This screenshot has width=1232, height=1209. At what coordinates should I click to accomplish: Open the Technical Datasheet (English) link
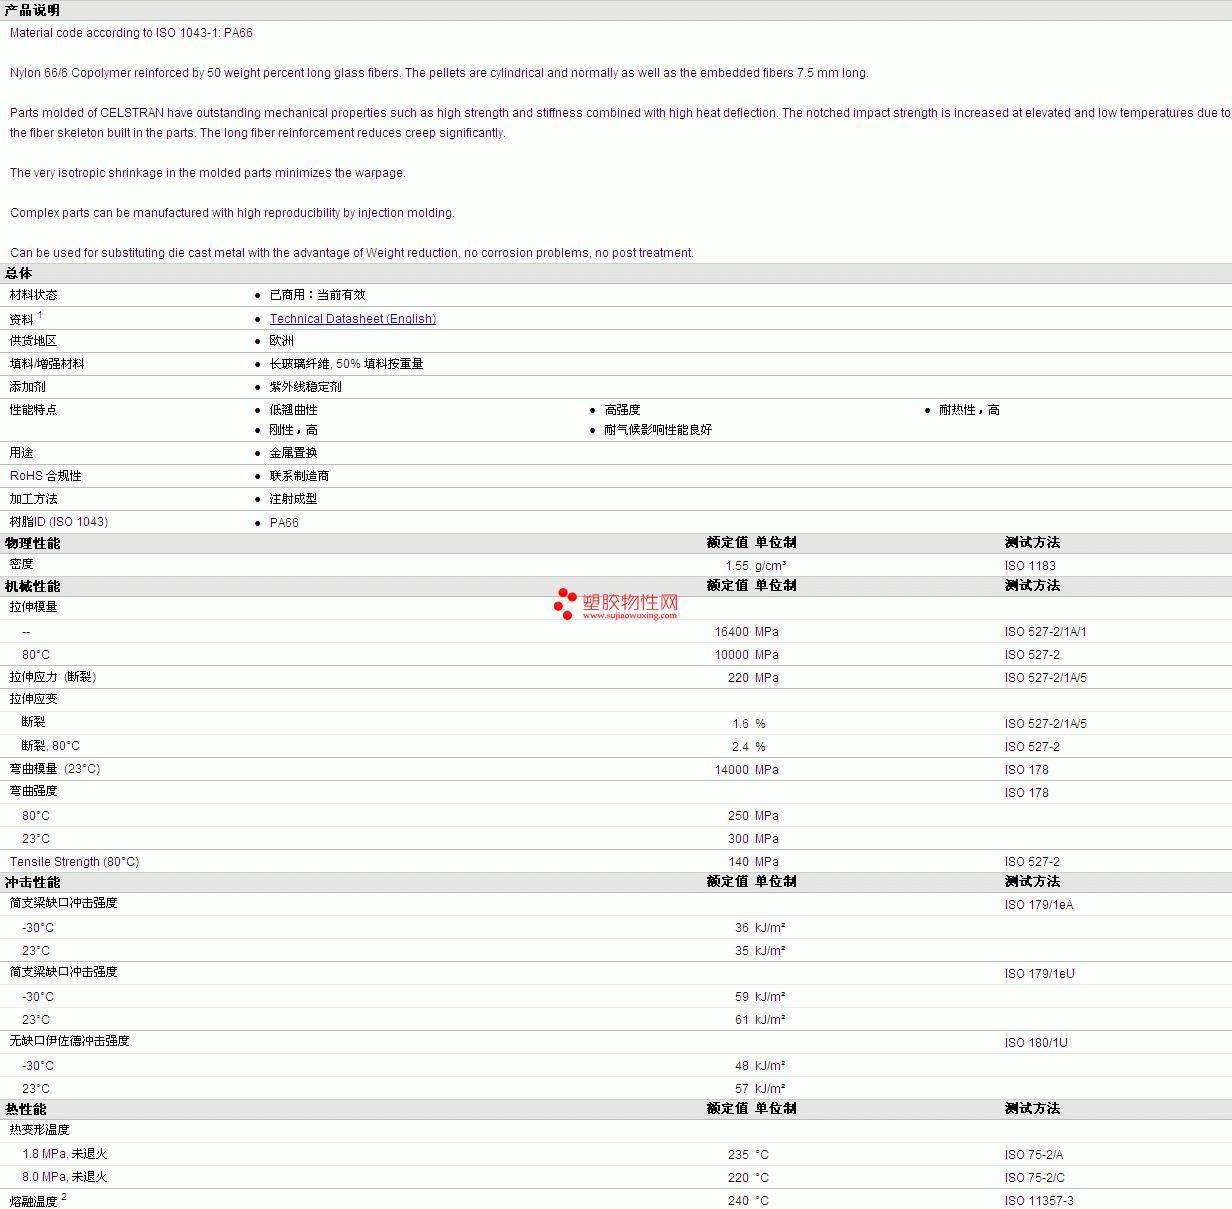point(353,319)
